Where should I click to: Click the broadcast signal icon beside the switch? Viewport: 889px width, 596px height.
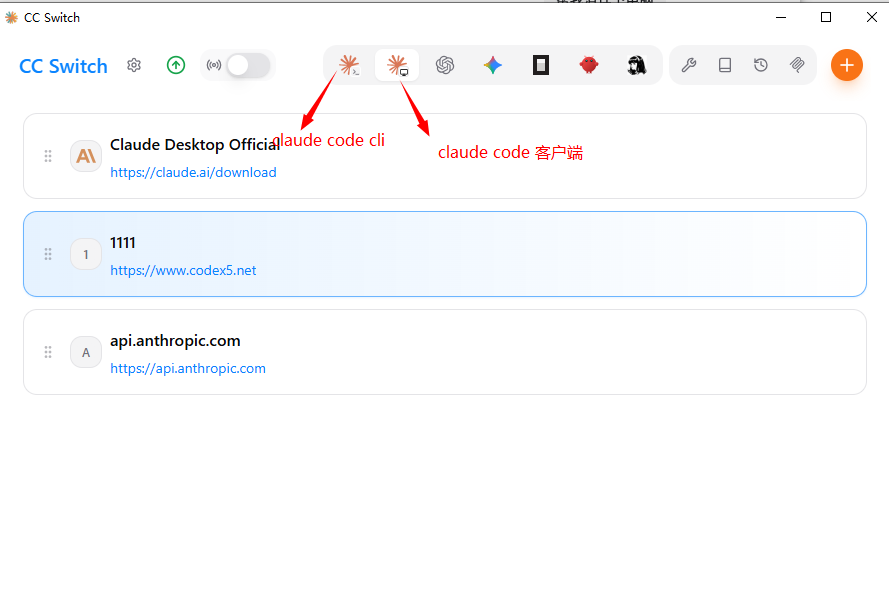point(214,65)
